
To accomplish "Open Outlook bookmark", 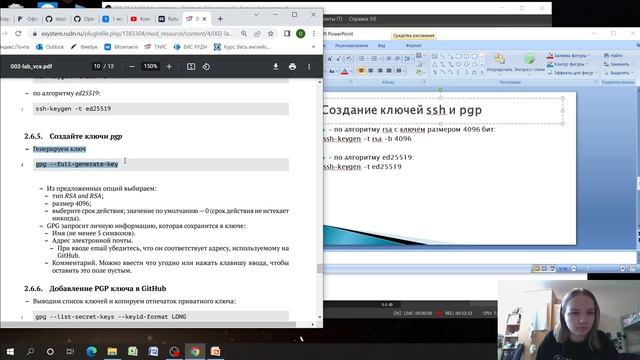I will (x=50, y=47).
